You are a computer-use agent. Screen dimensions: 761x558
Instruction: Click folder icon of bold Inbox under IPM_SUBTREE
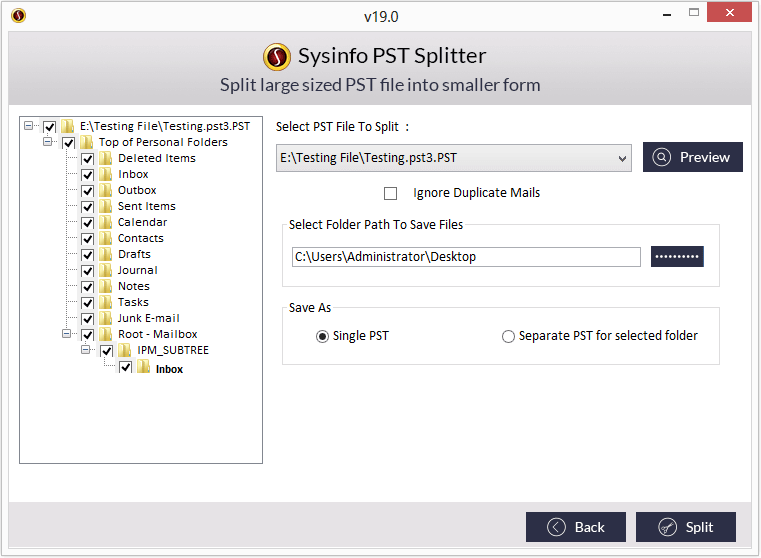tap(143, 367)
